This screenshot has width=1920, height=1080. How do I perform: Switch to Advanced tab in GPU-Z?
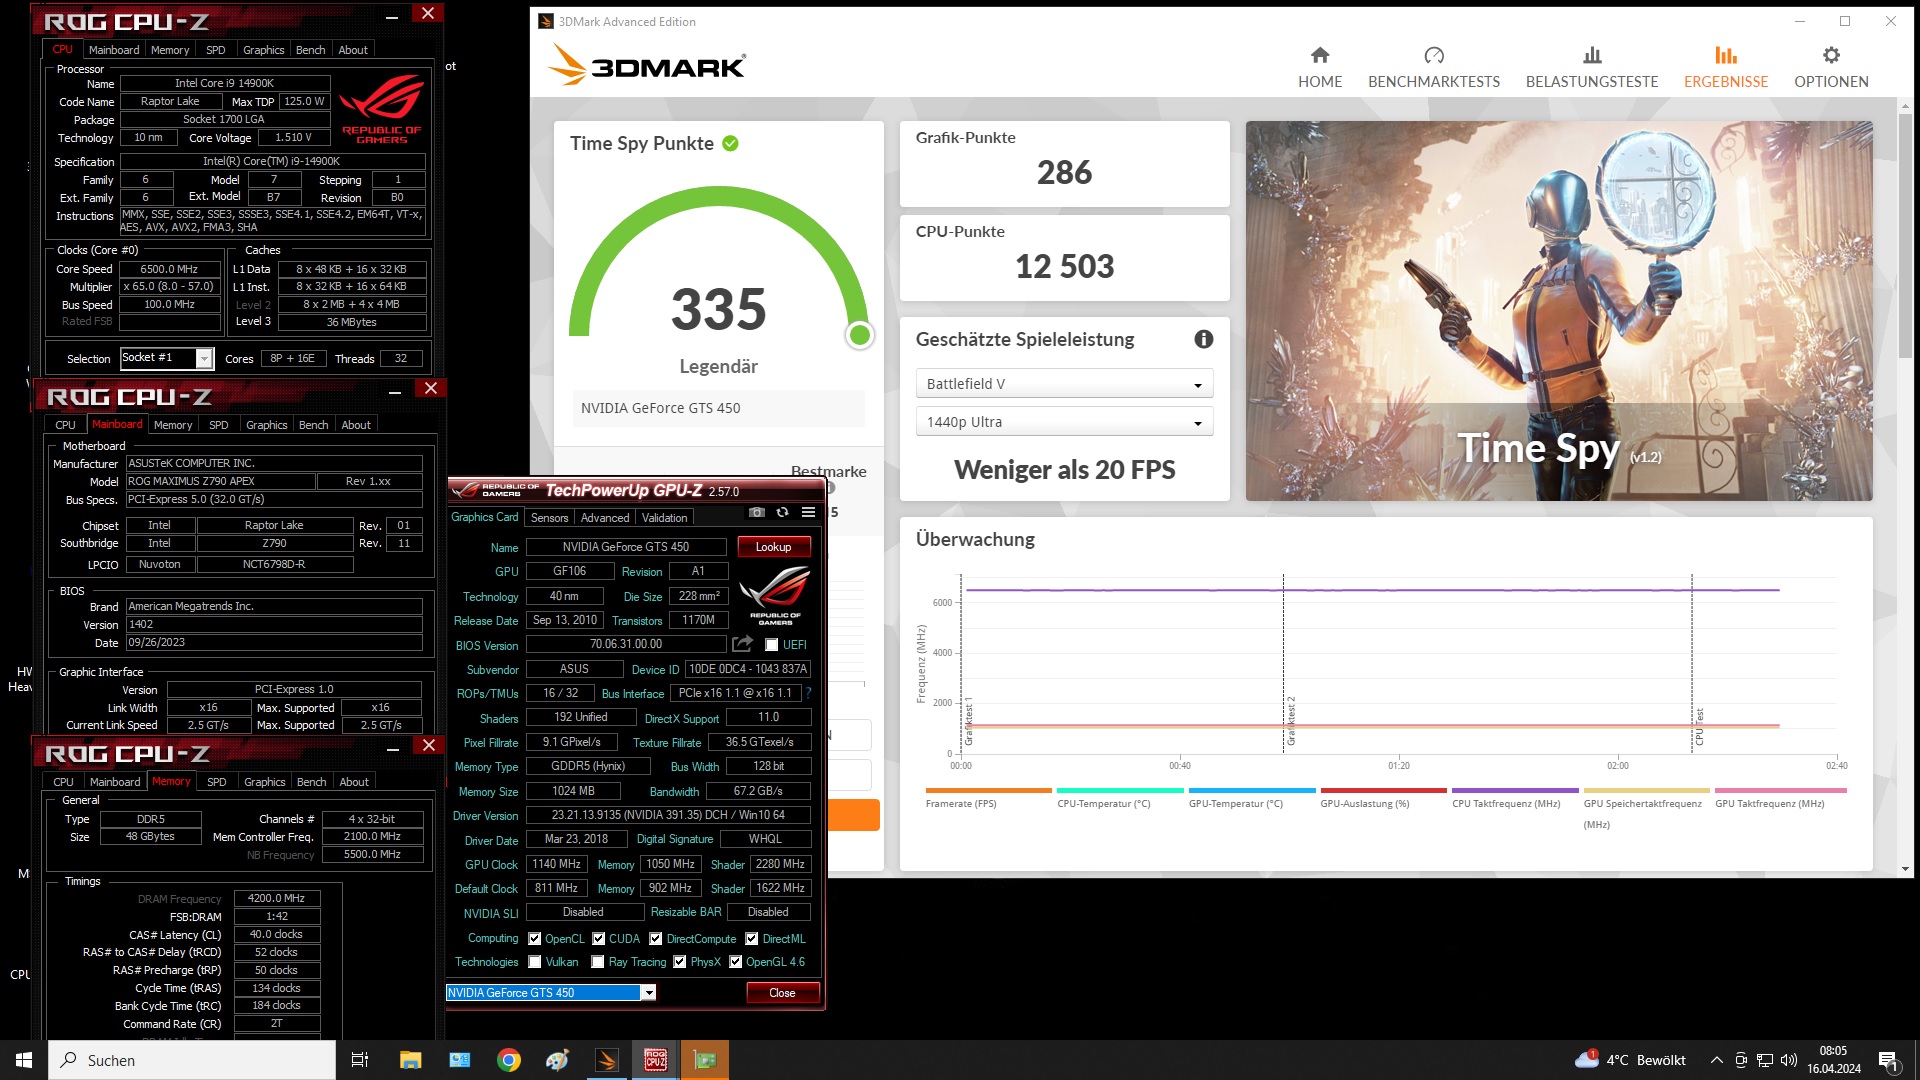pyautogui.click(x=605, y=518)
